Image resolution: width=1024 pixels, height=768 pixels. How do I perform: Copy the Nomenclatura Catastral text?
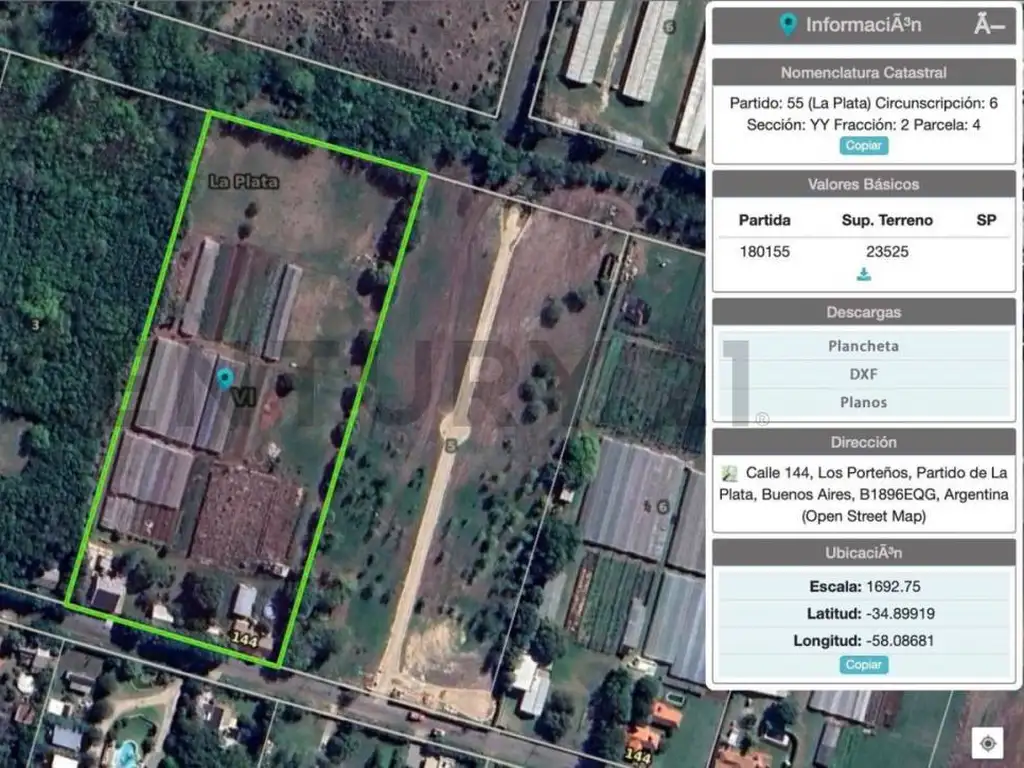click(x=864, y=146)
